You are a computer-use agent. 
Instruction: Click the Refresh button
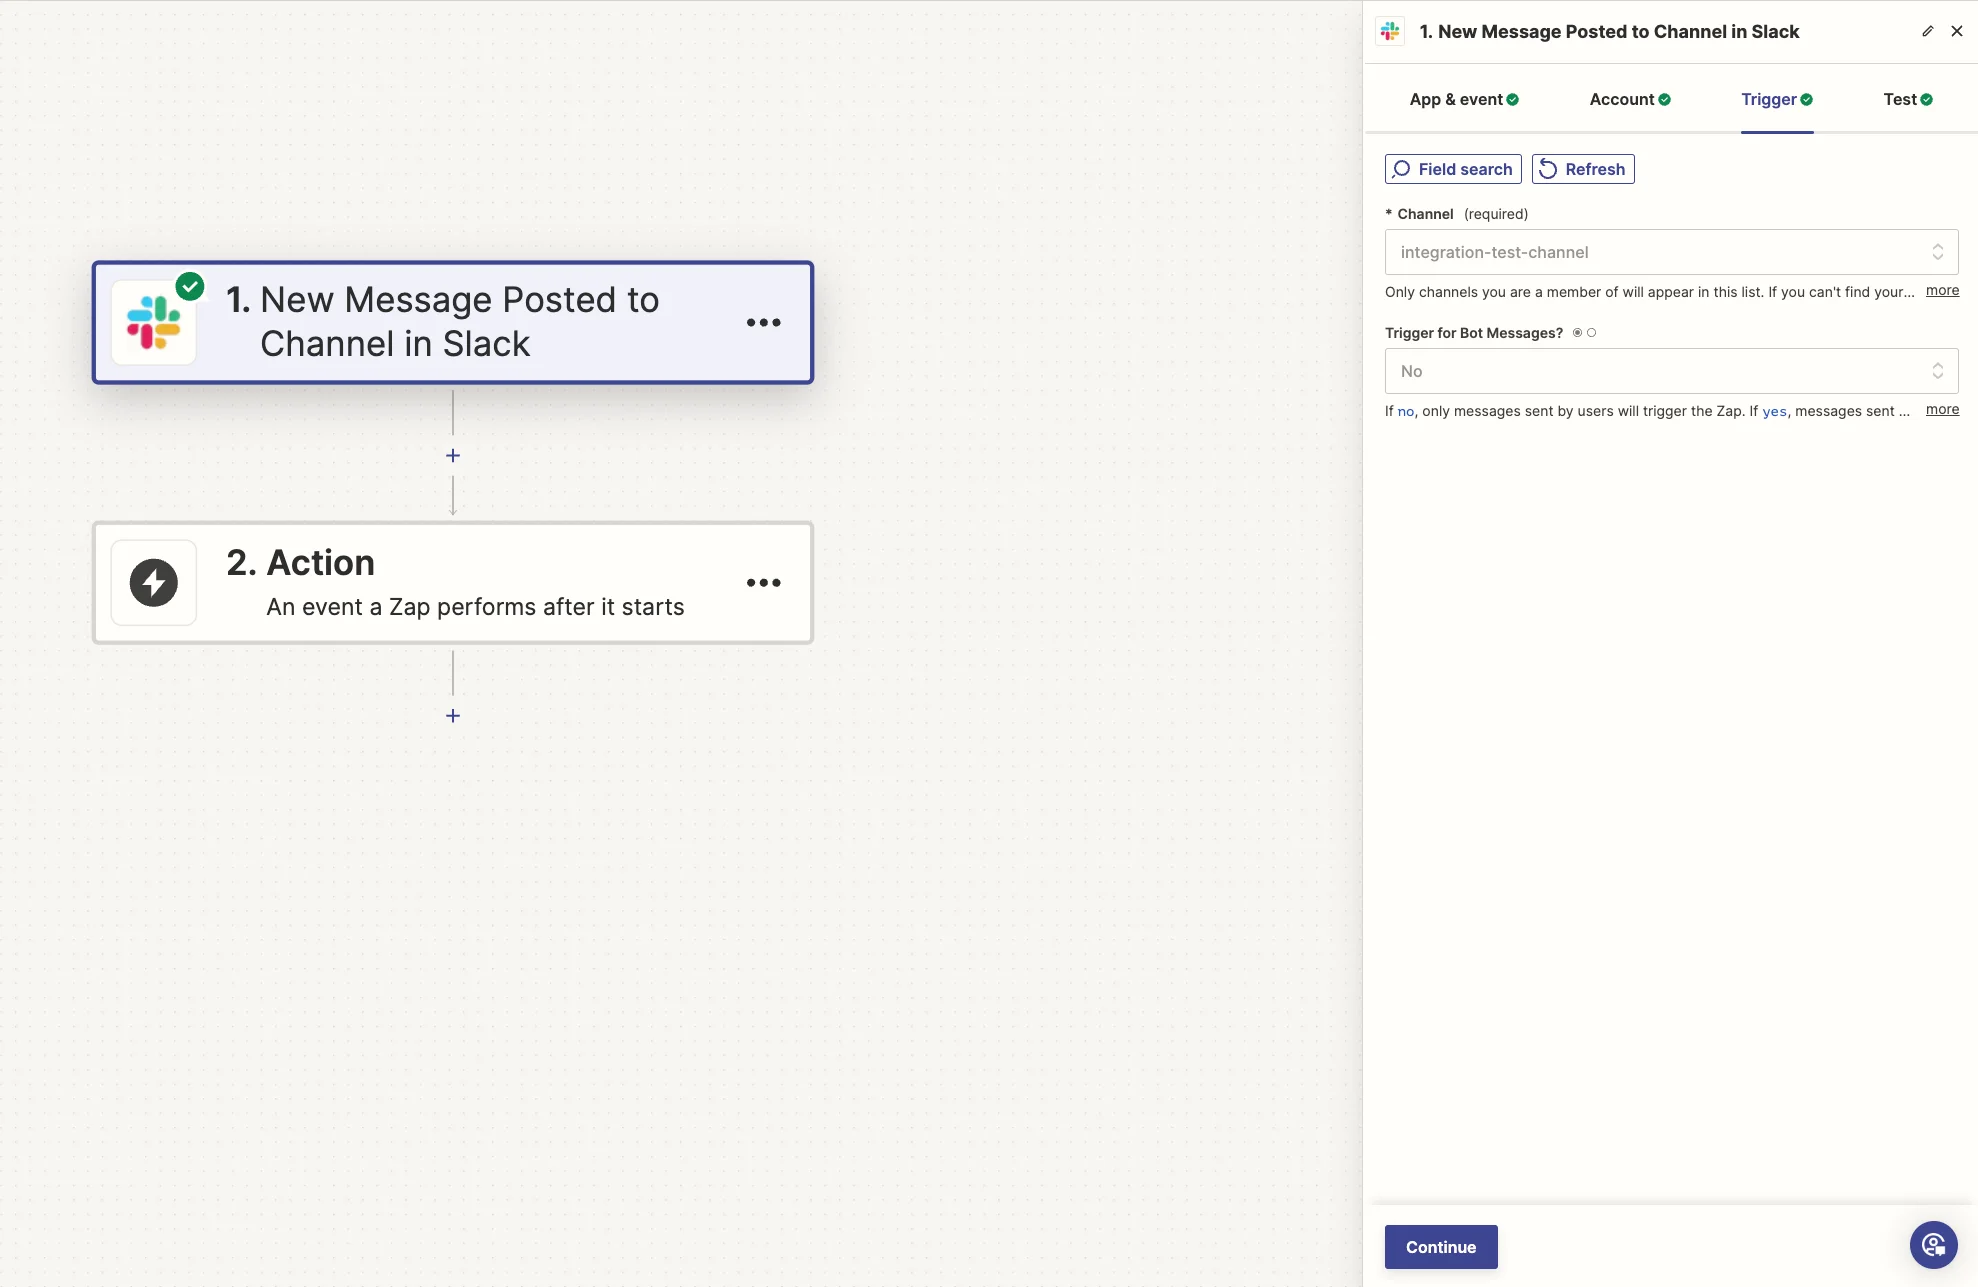tap(1582, 169)
